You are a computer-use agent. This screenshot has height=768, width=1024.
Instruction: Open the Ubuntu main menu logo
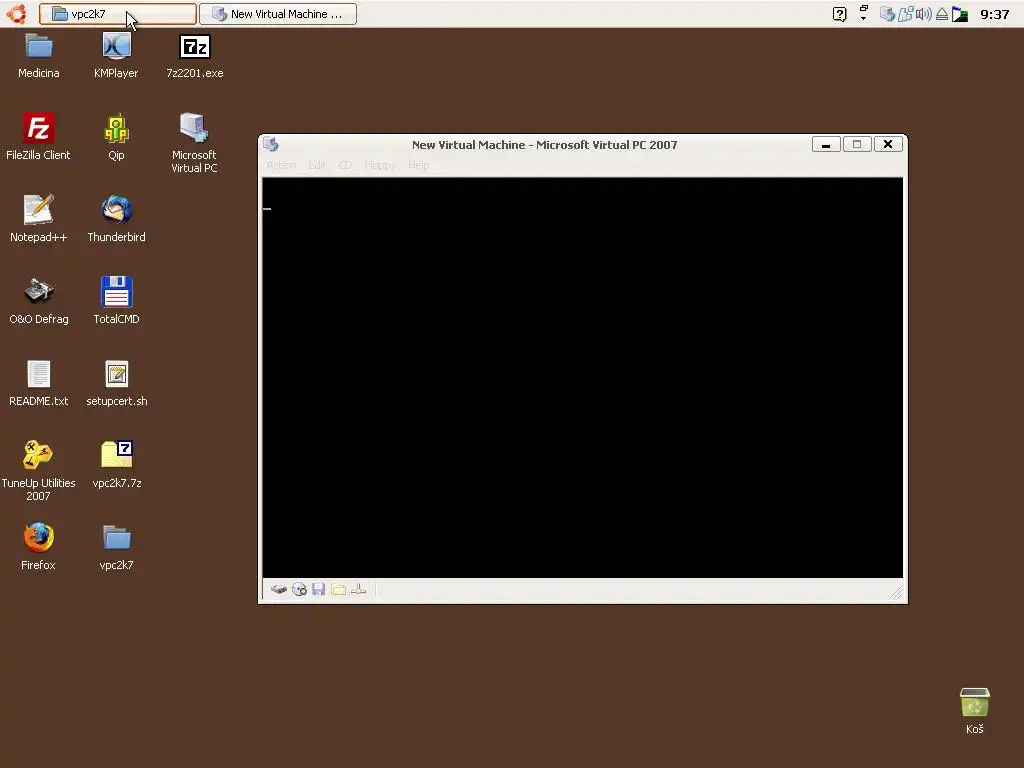tap(16, 14)
